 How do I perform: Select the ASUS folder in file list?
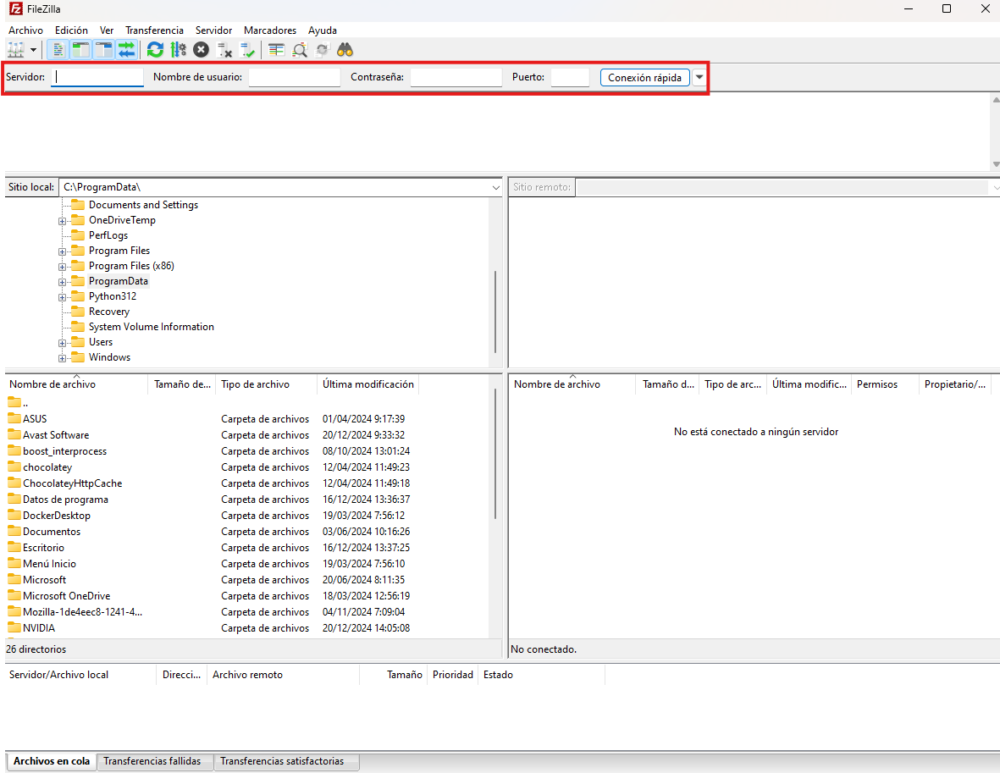[34, 419]
